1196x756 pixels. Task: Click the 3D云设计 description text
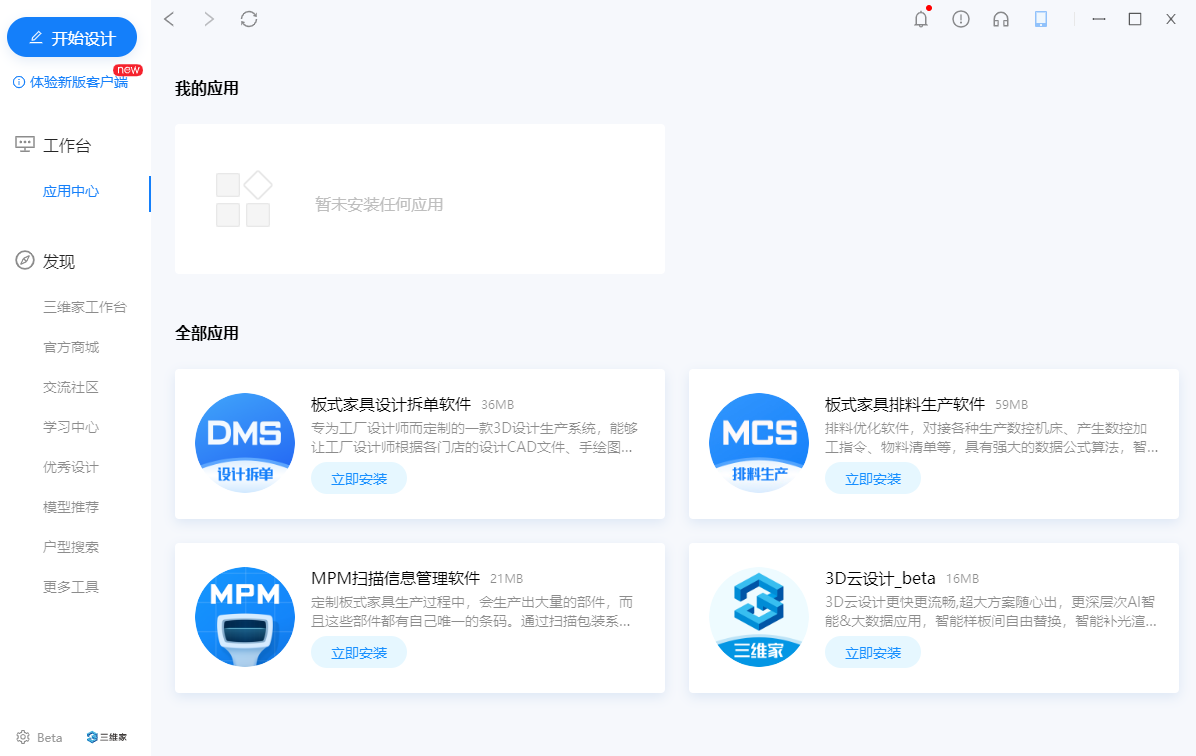(991, 612)
